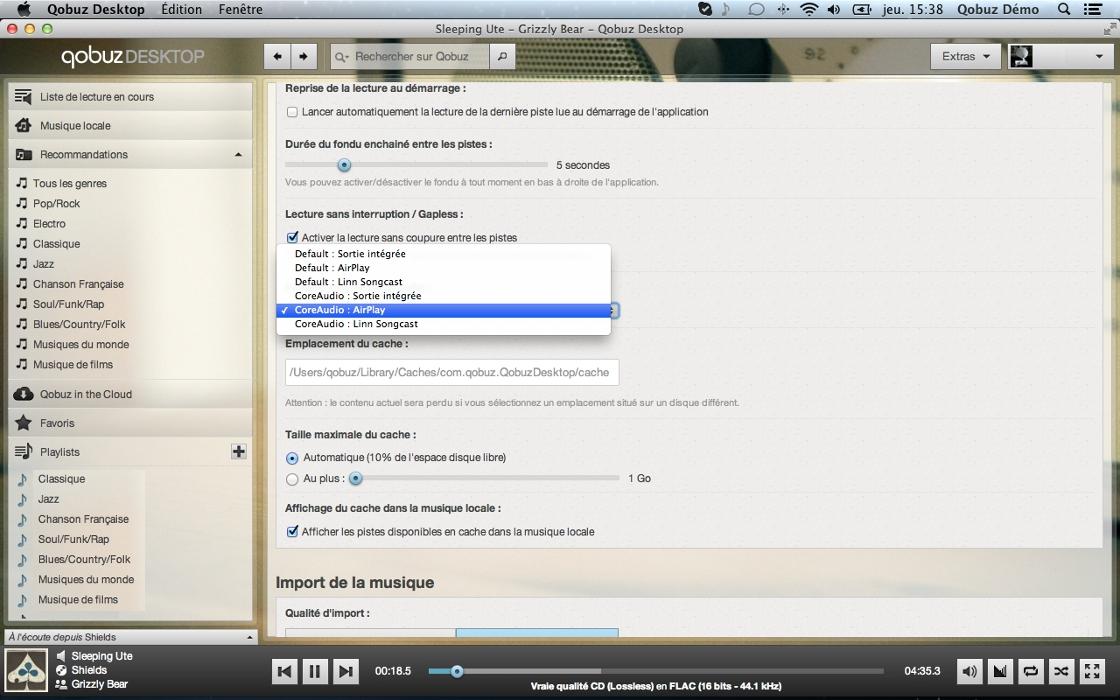Open Liste de lecture en cours
Image resolution: width=1120 pixels, height=700 pixels.
(131, 96)
